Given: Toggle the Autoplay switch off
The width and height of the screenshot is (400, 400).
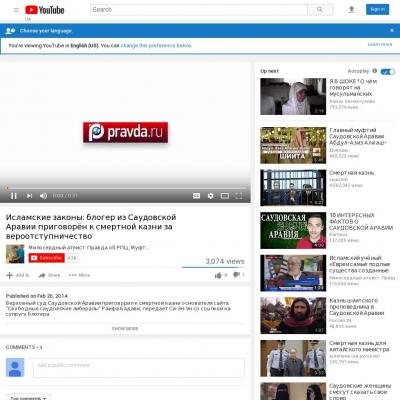Looking at the screenshot, I should tap(388, 71).
